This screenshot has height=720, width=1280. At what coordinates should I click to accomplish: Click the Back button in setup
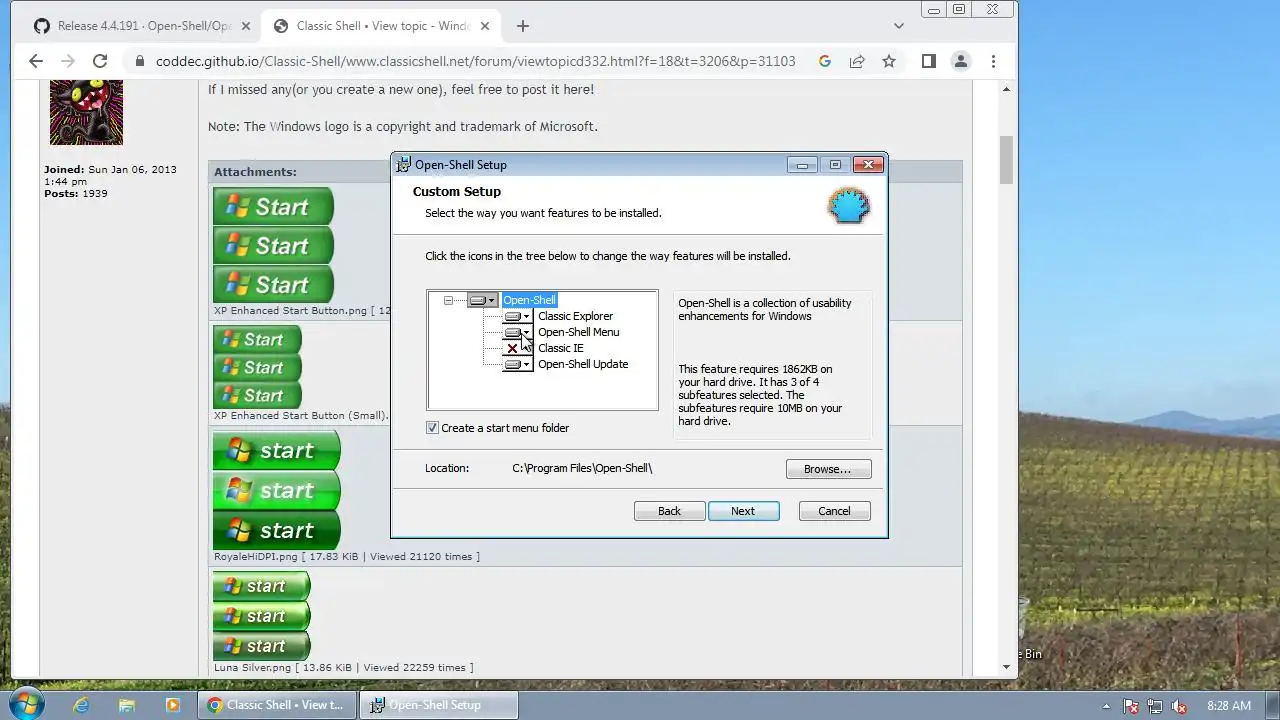pos(669,511)
